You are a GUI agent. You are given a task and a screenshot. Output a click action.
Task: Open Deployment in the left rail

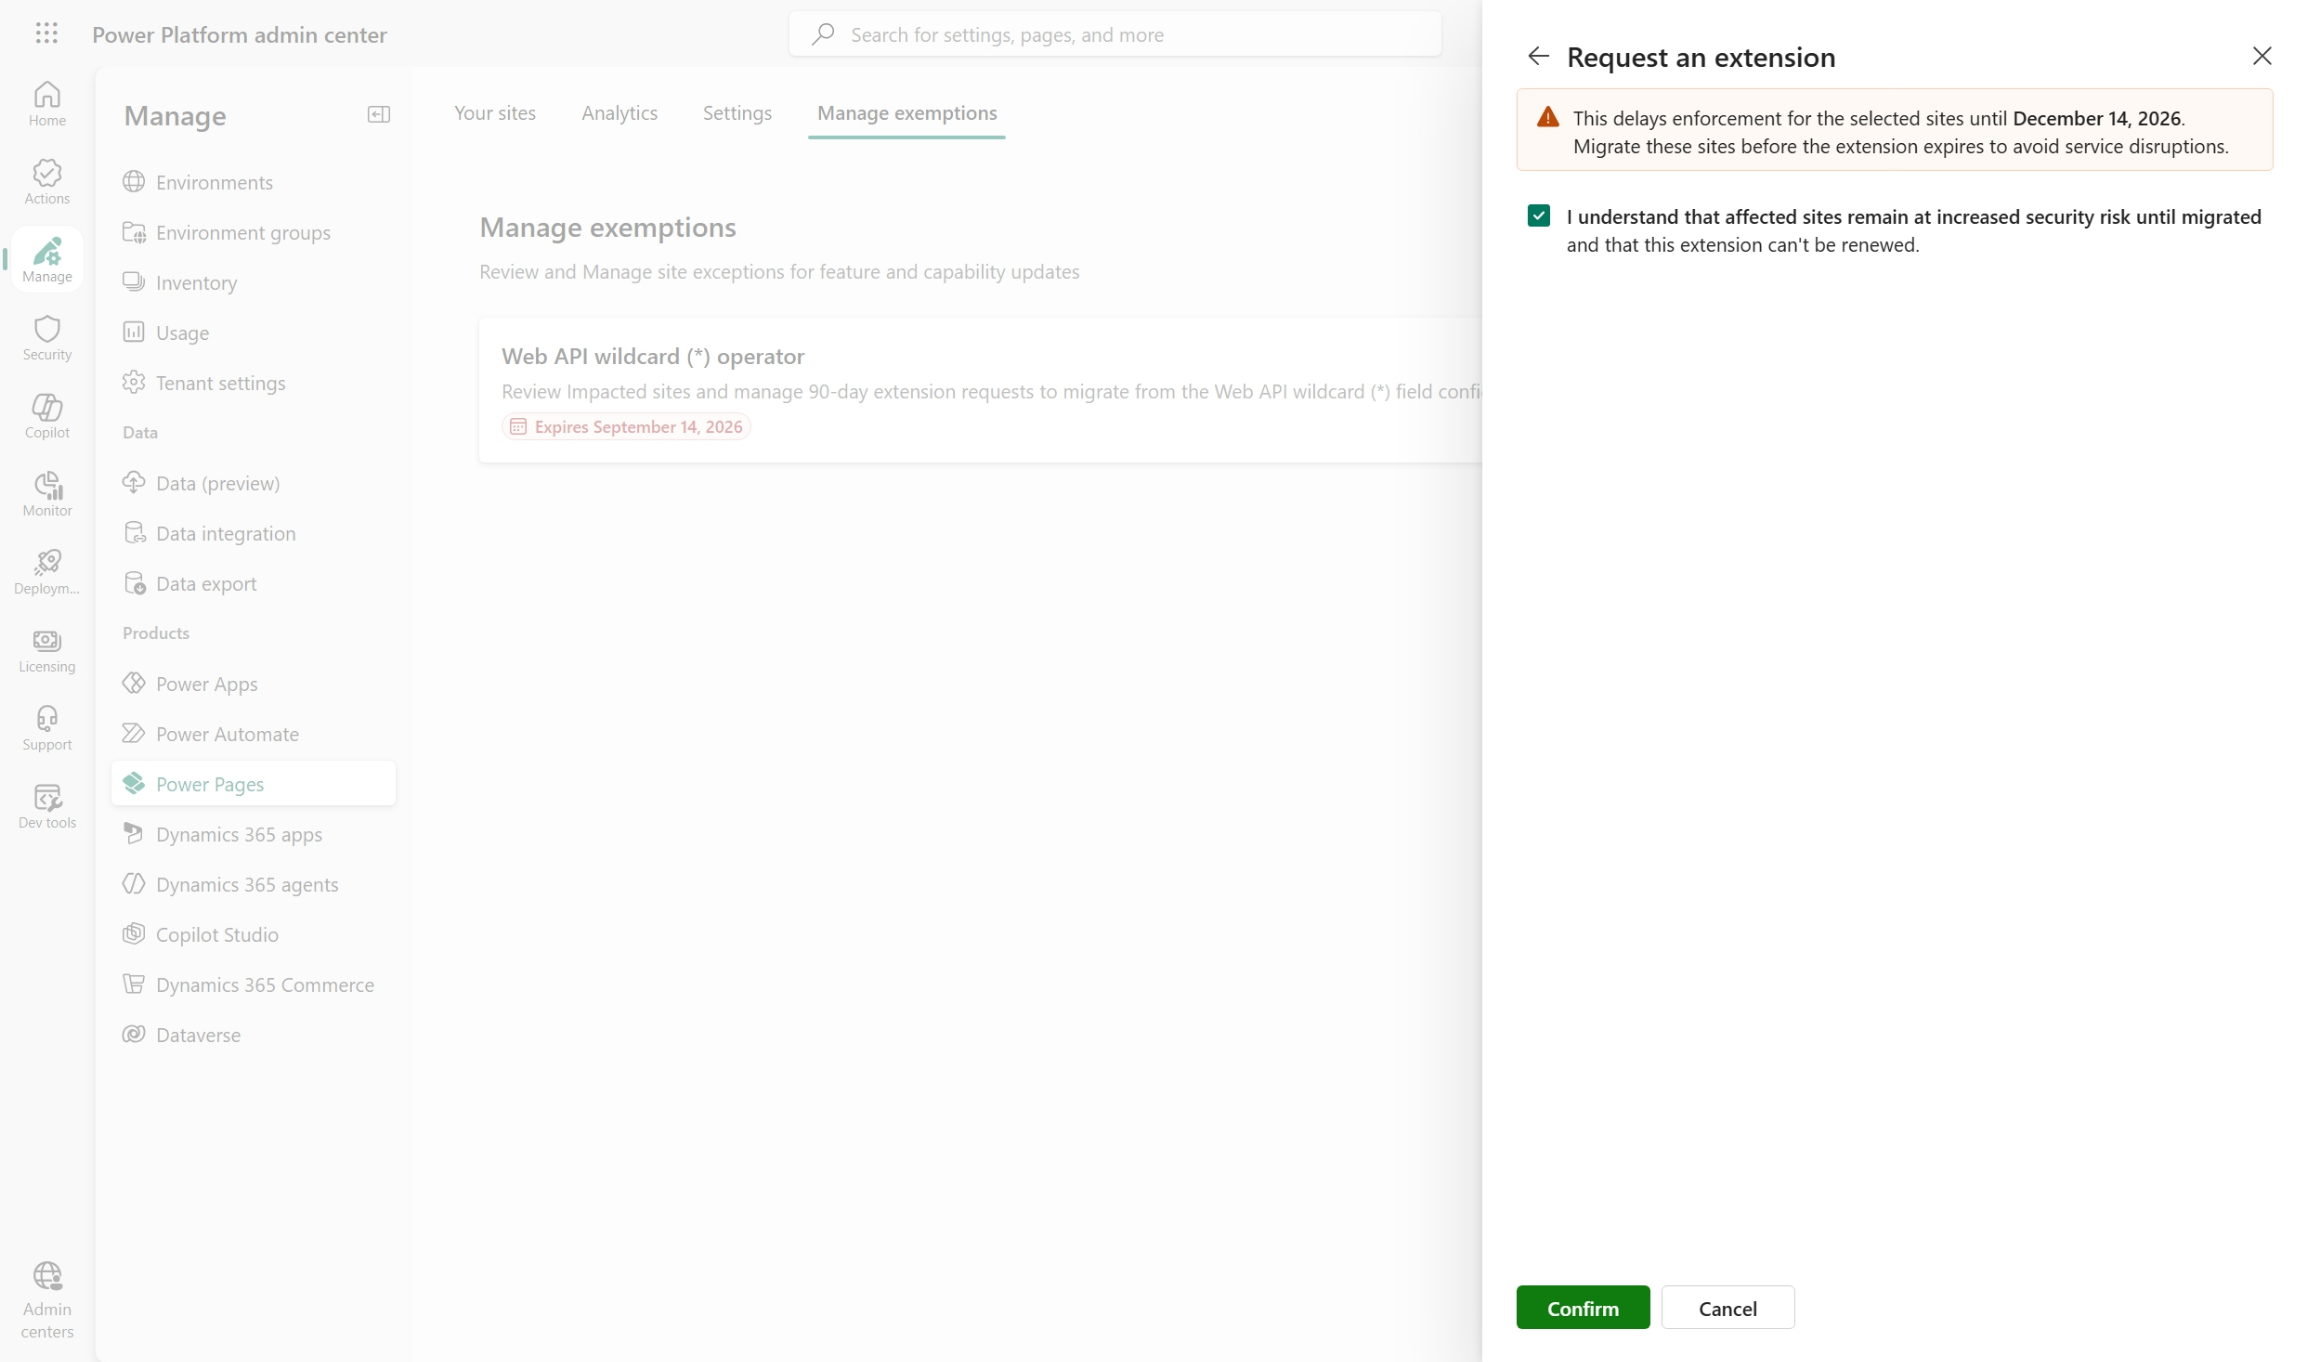(x=47, y=572)
